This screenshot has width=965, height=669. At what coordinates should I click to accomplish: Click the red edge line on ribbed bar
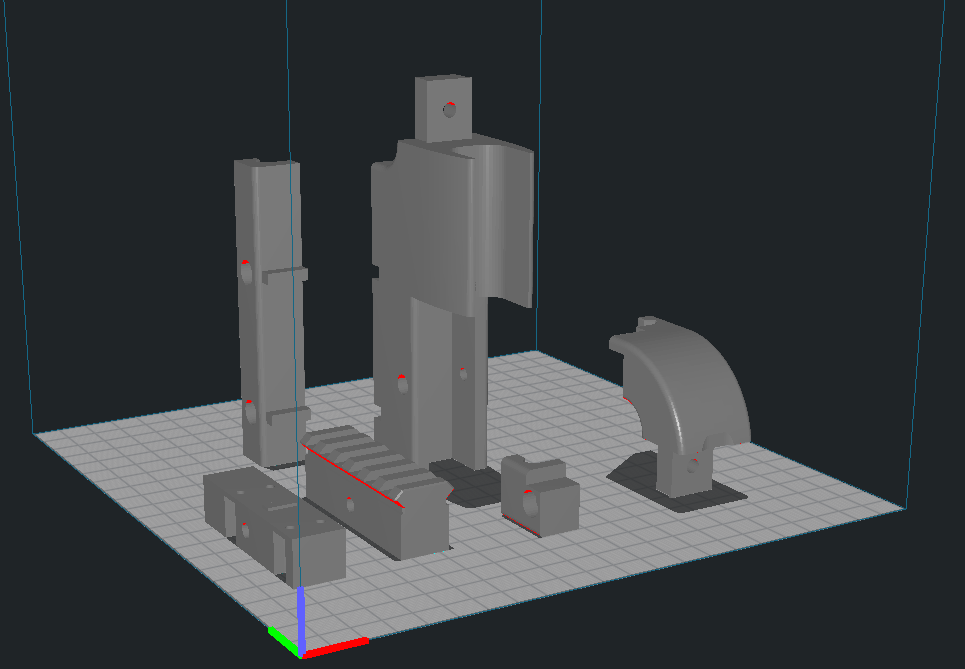[x=352, y=475]
